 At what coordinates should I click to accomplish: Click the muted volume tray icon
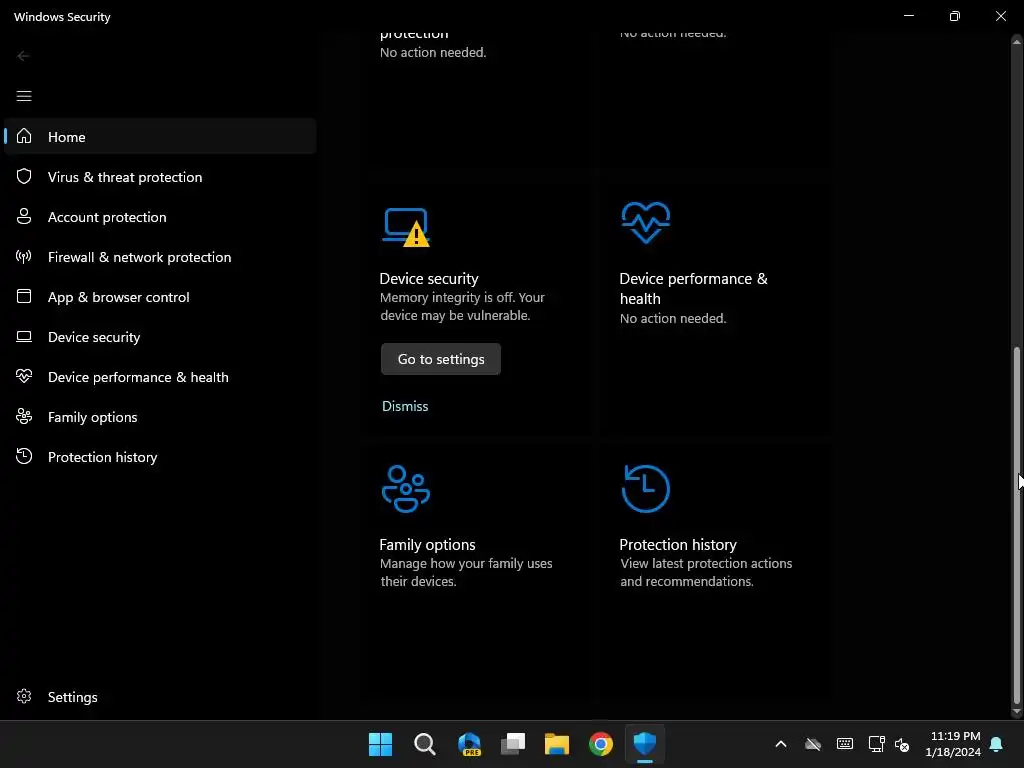click(902, 744)
